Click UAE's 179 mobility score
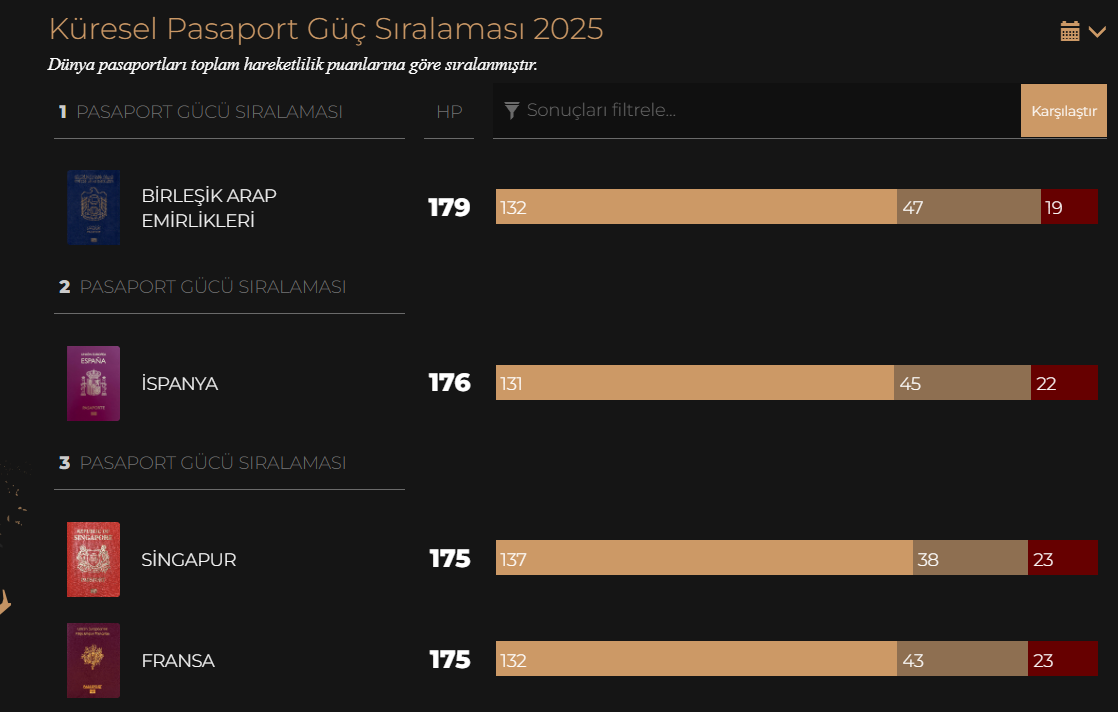This screenshot has width=1118, height=712. point(449,208)
